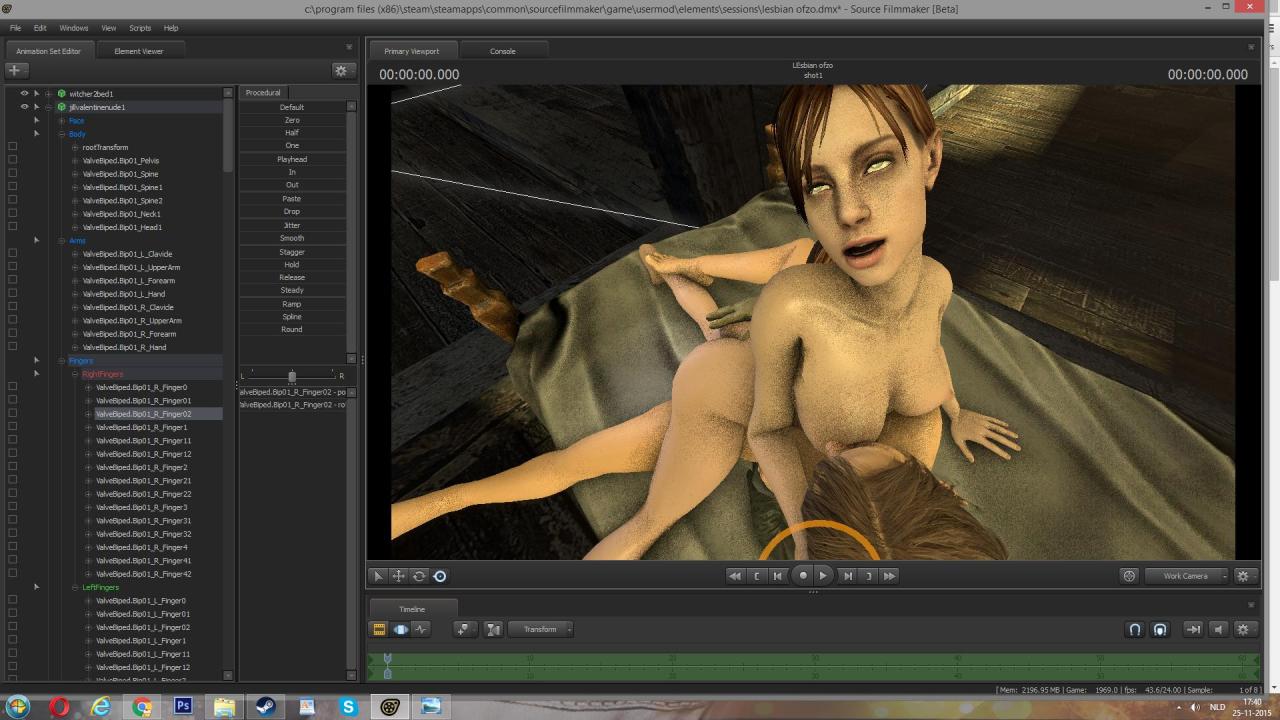Step forward one frame
This screenshot has width=1280, height=720.
click(847, 576)
